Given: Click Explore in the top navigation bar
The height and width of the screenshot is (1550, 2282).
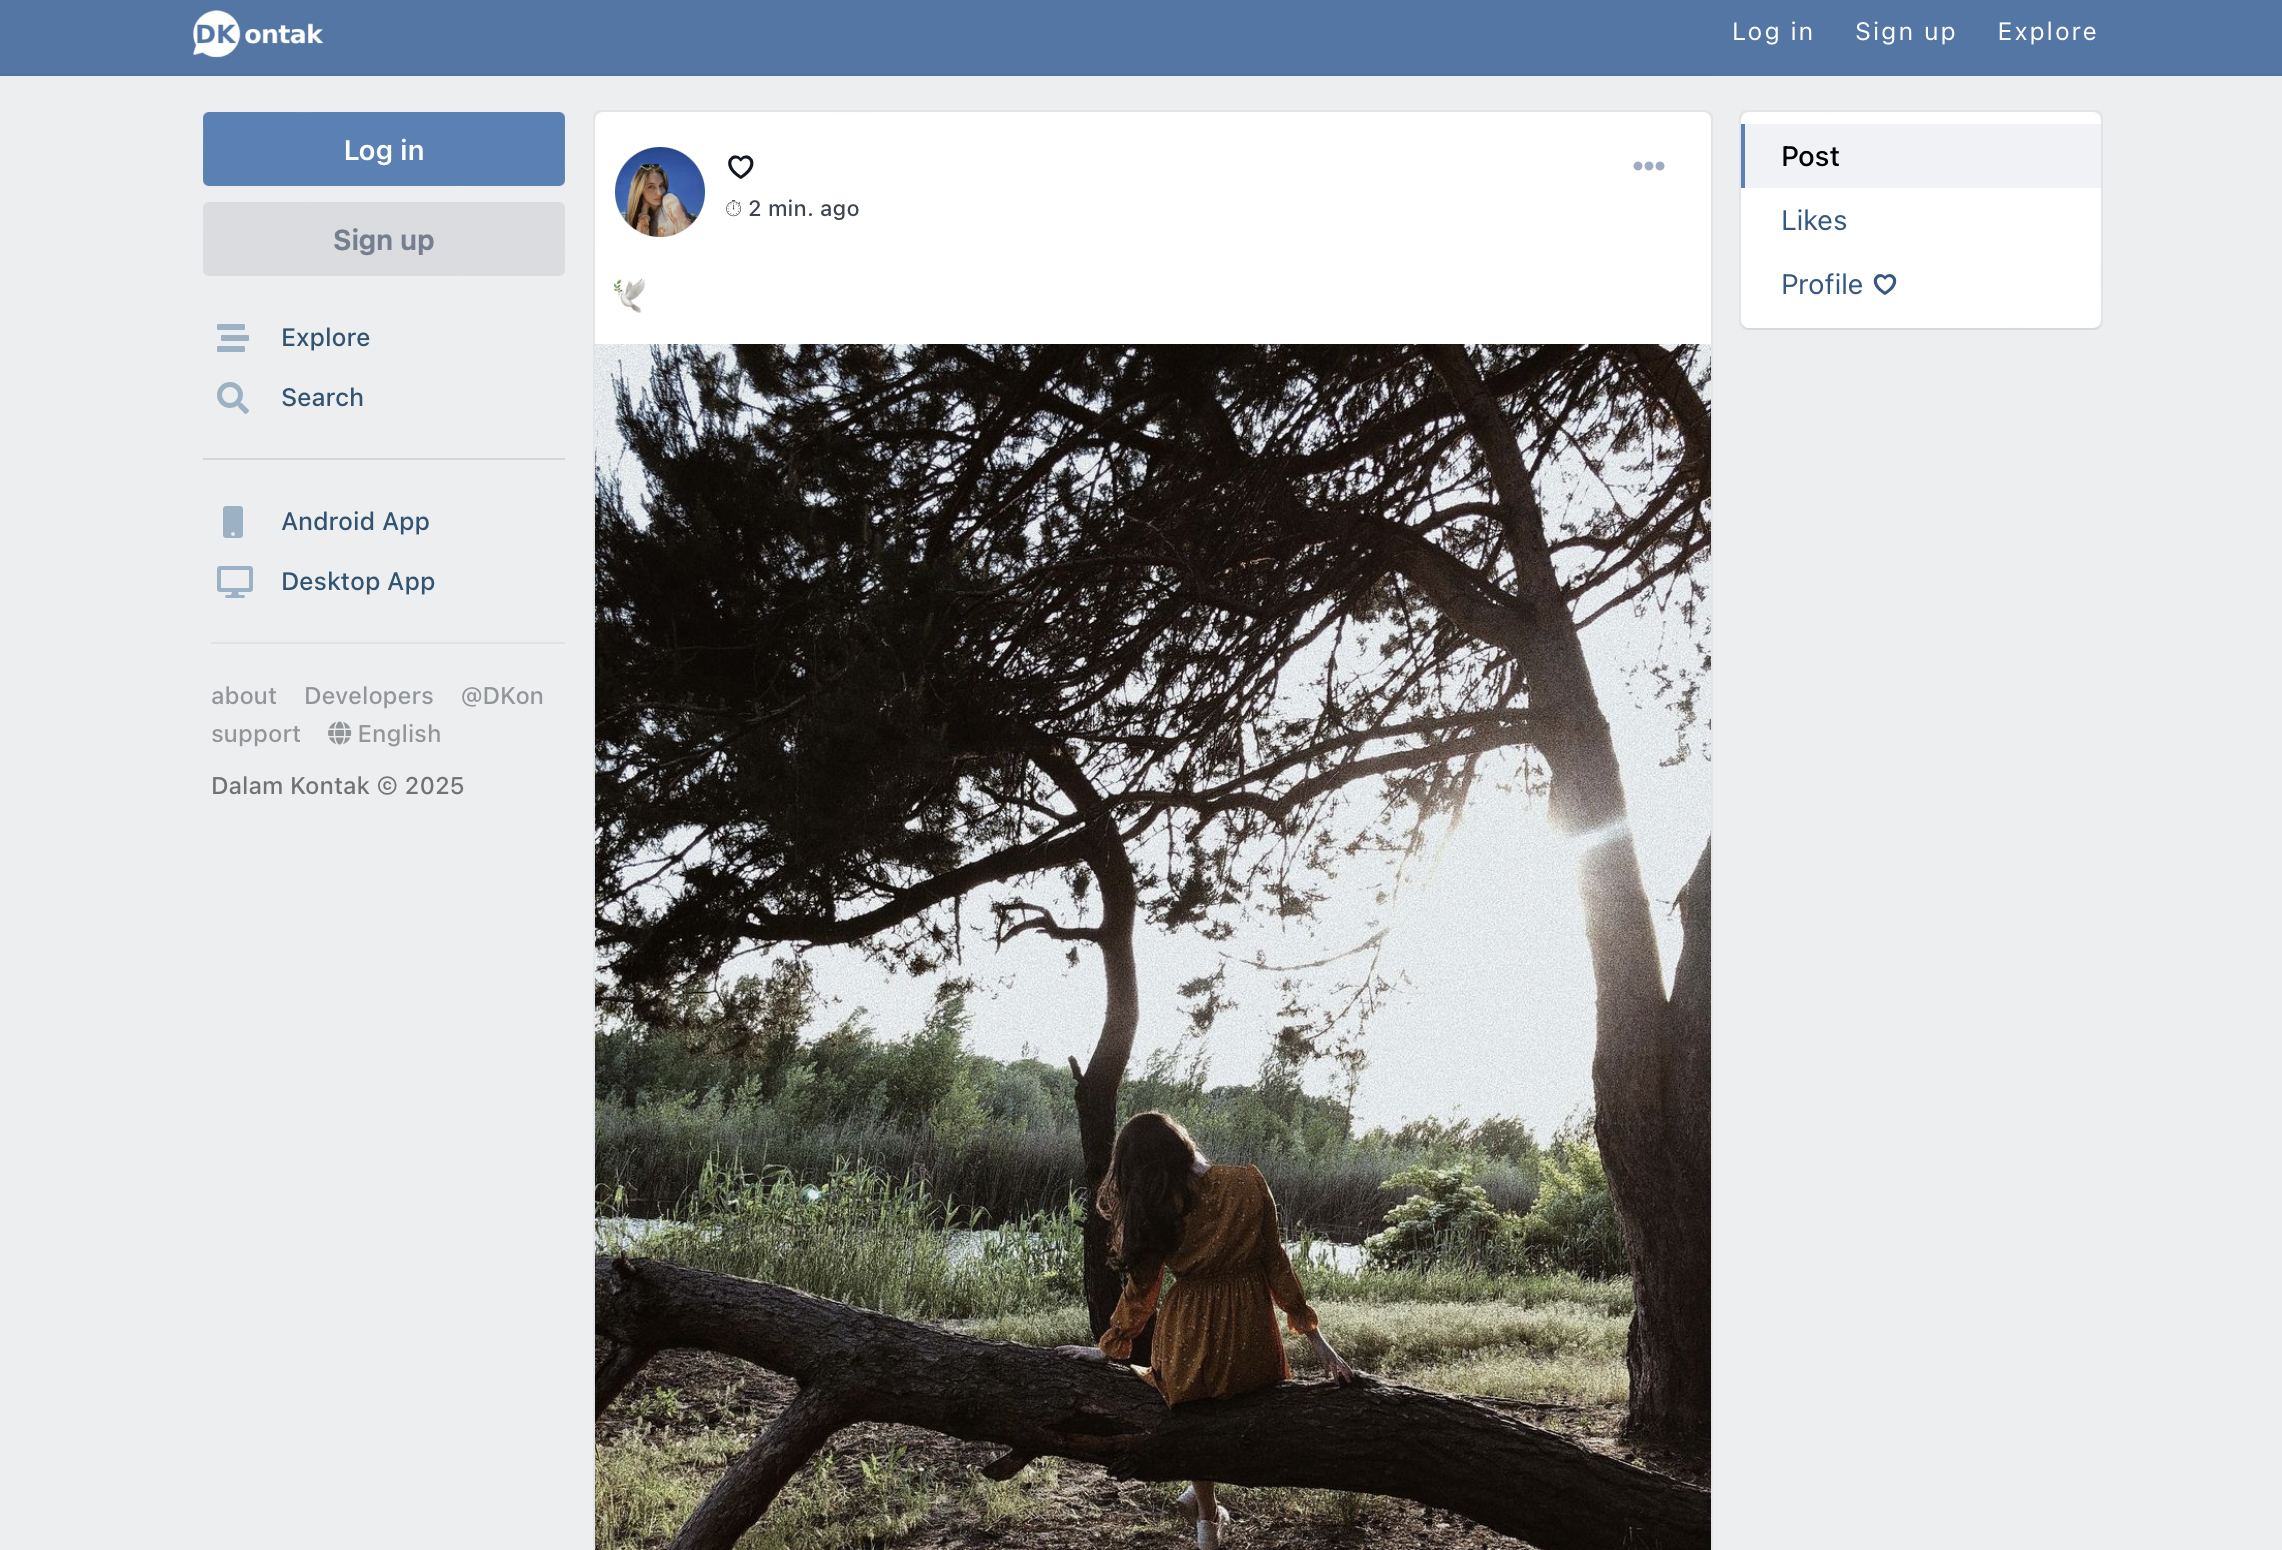Looking at the screenshot, I should pyautogui.click(x=2046, y=32).
